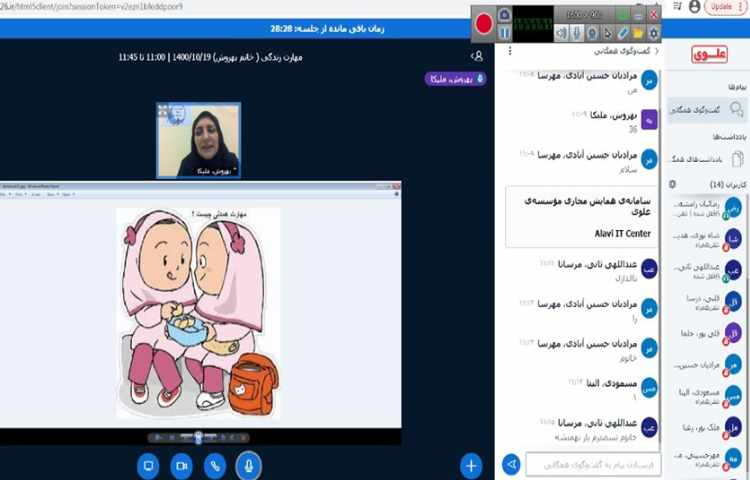Open the teacher's webcam video thumbnail
The image size is (750, 480).
coord(199,140)
